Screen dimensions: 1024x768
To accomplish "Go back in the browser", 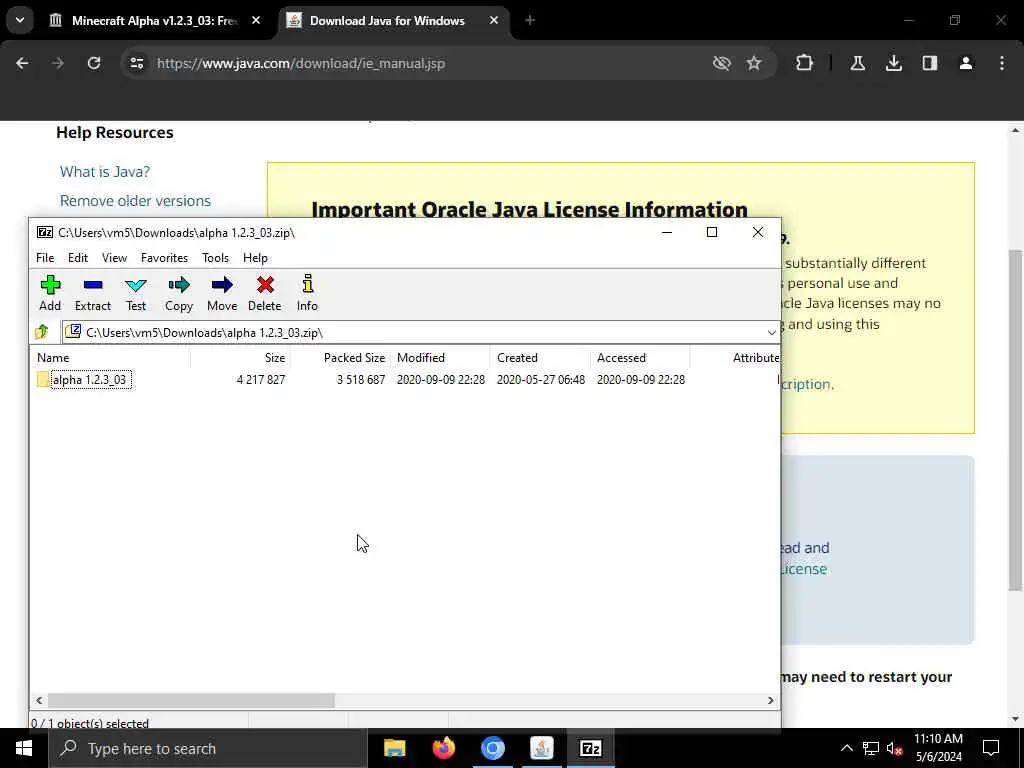I will click(x=22, y=63).
